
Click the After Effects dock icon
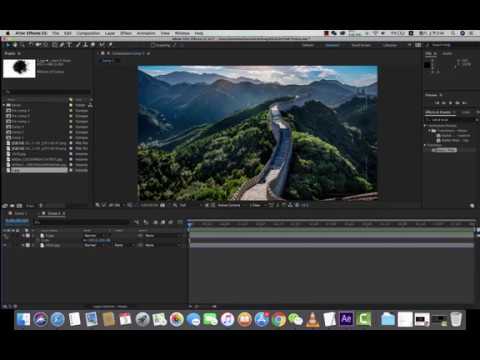coord(346,319)
